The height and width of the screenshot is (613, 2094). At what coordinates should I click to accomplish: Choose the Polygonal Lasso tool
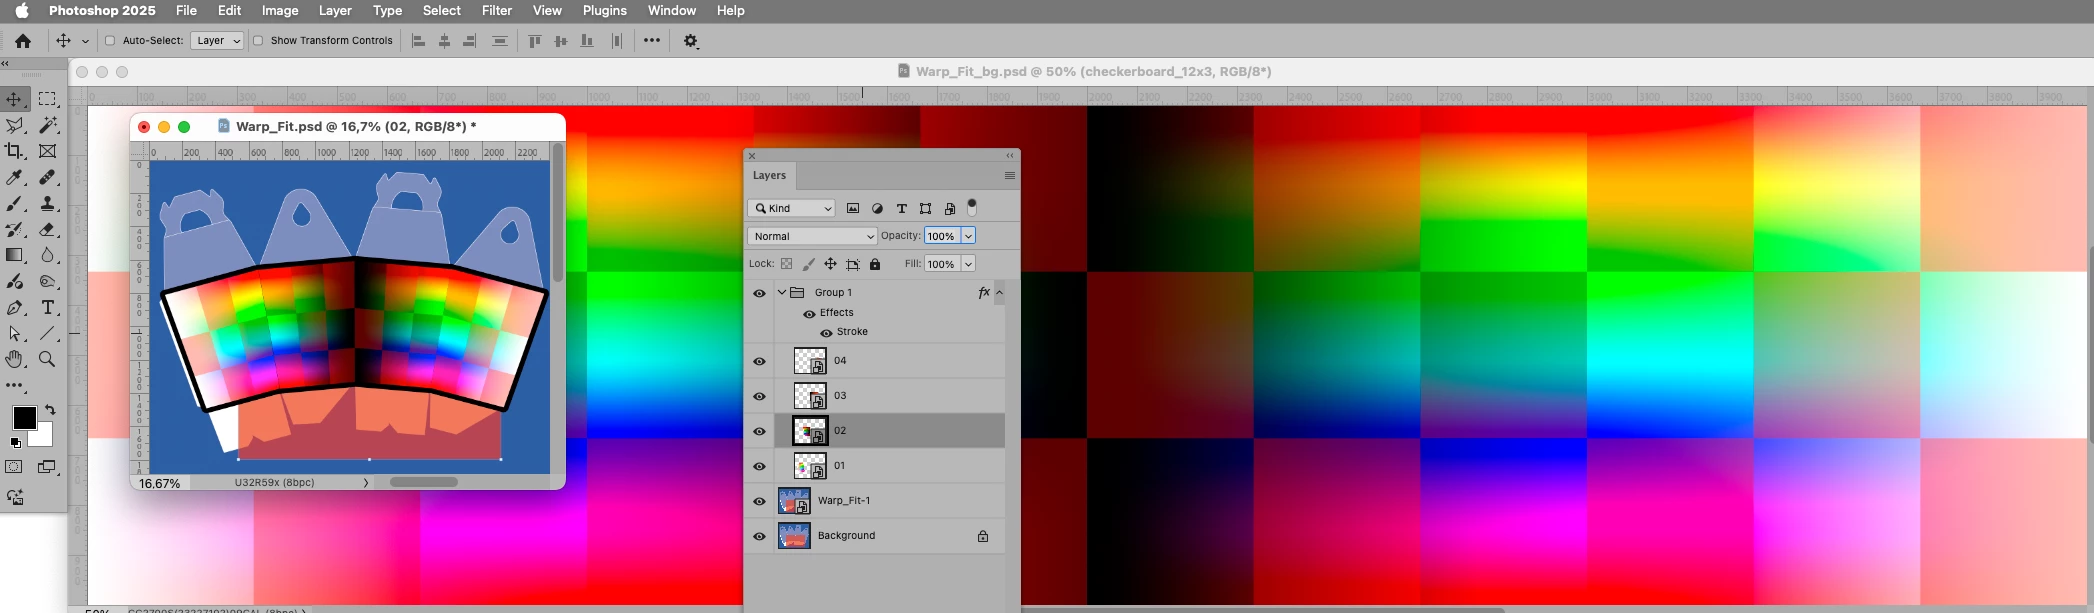point(15,125)
